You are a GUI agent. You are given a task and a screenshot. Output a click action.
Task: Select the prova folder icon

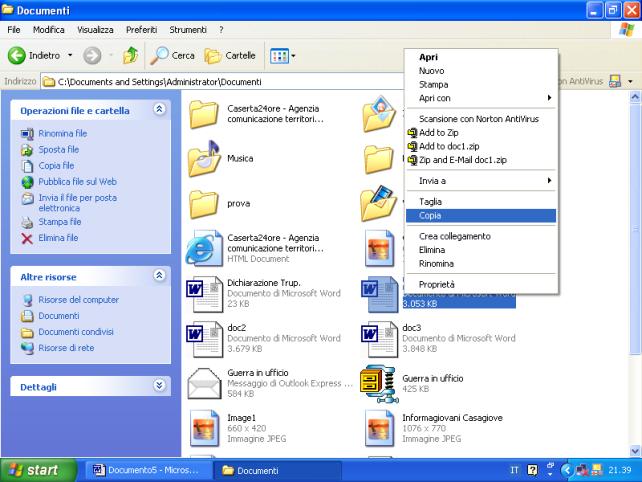(x=204, y=203)
